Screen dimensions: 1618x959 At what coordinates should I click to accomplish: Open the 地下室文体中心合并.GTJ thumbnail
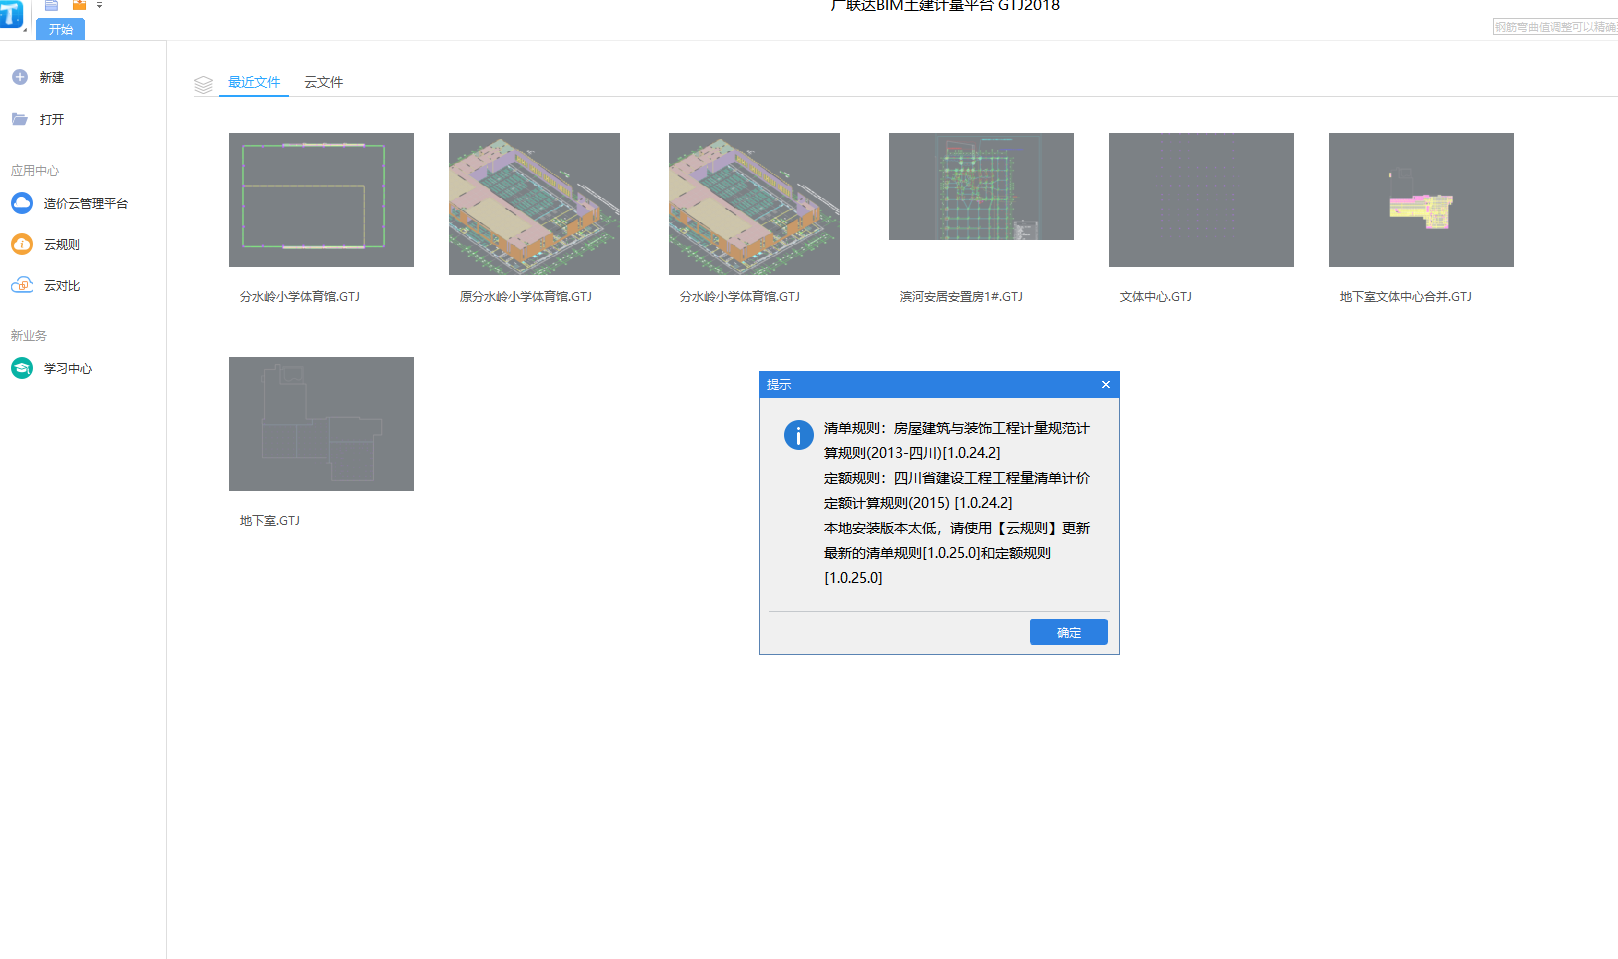tap(1421, 200)
